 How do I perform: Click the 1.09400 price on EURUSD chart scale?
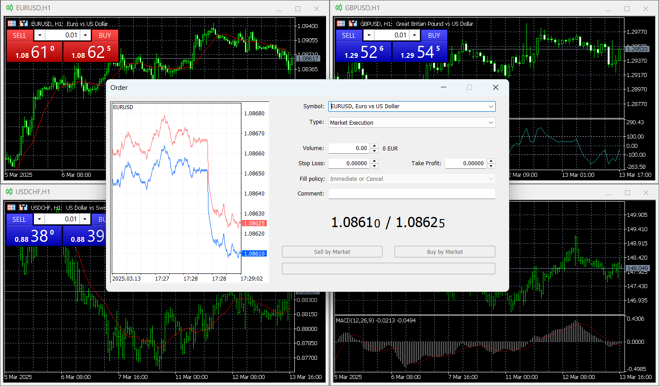pos(308,26)
